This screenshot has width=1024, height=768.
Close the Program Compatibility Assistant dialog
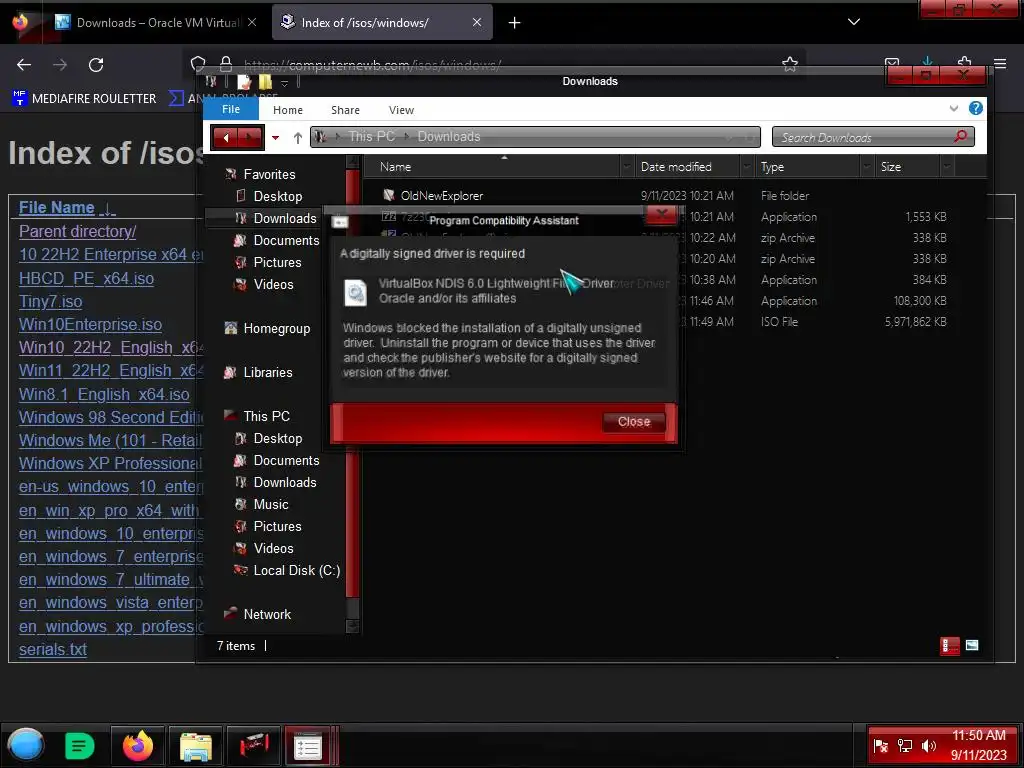point(633,422)
